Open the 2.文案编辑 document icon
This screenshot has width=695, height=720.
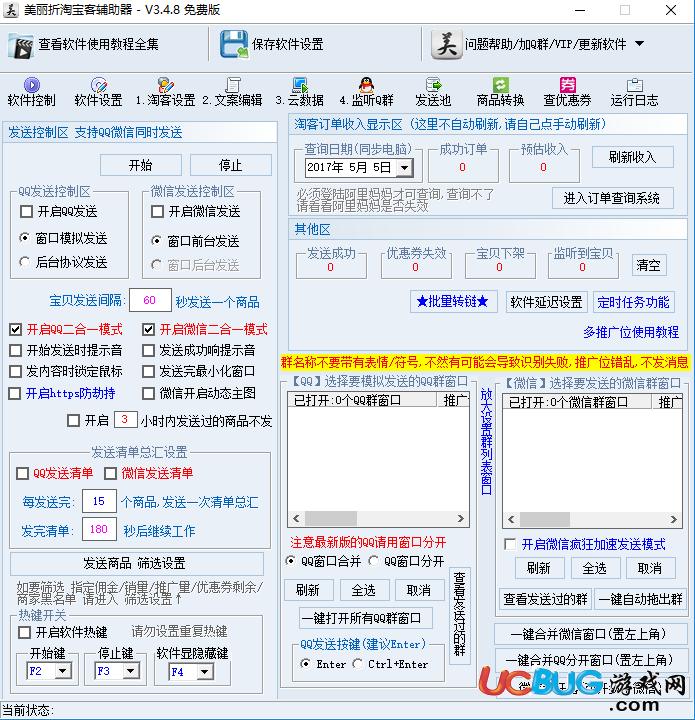tap(233, 85)
